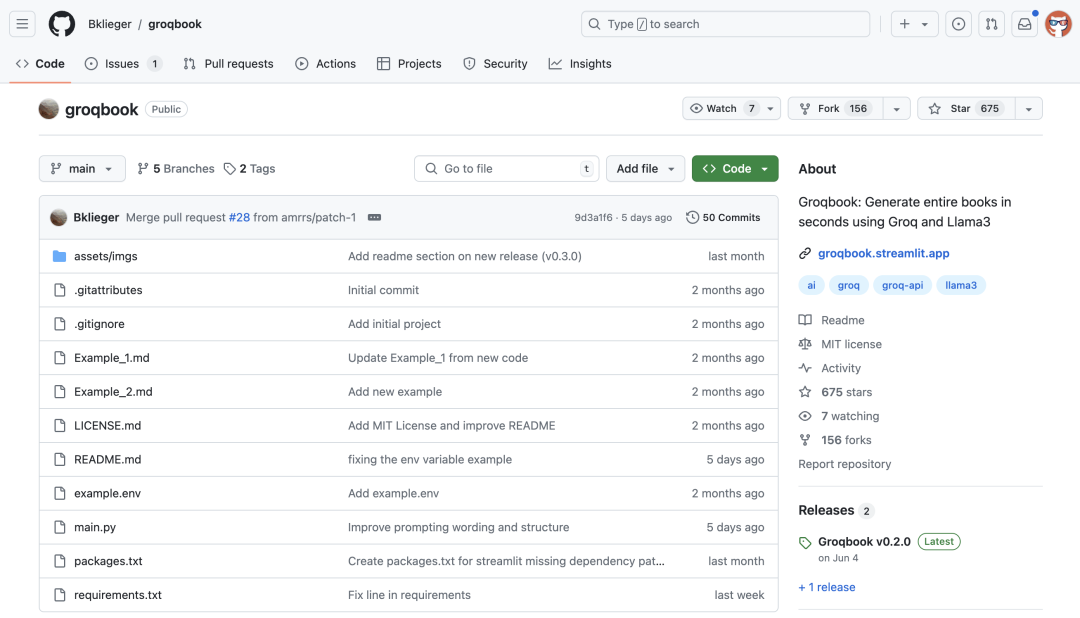This screenshot has height=618, width=1080.
Task: Open the notifications inbox
Action: click(1024, 24)
